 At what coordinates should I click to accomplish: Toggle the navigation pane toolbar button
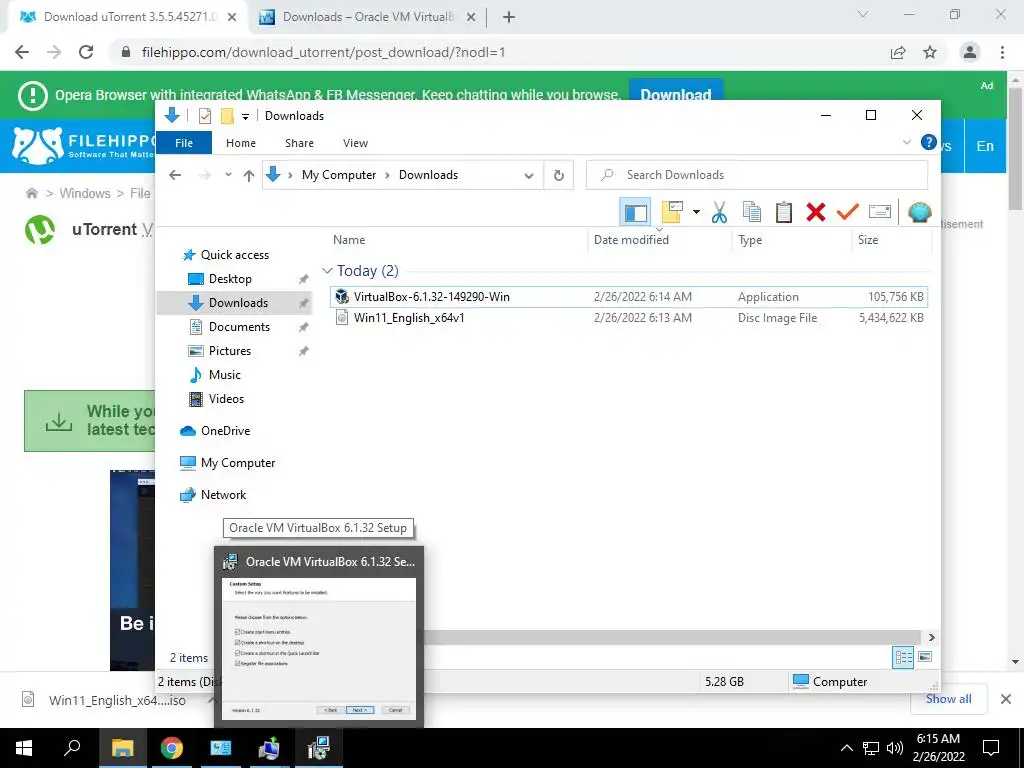pyautogui.click(x=635, y=212)
